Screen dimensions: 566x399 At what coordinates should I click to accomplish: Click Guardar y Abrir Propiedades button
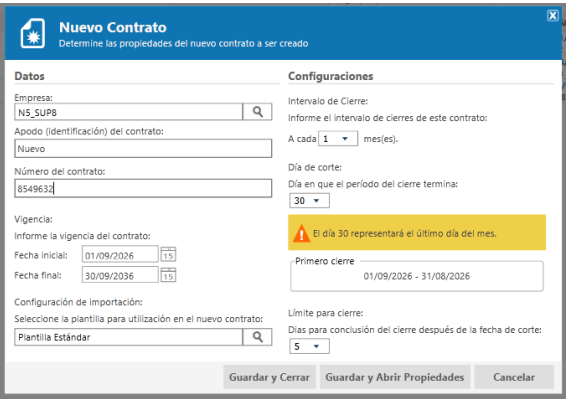coord(395,377)
